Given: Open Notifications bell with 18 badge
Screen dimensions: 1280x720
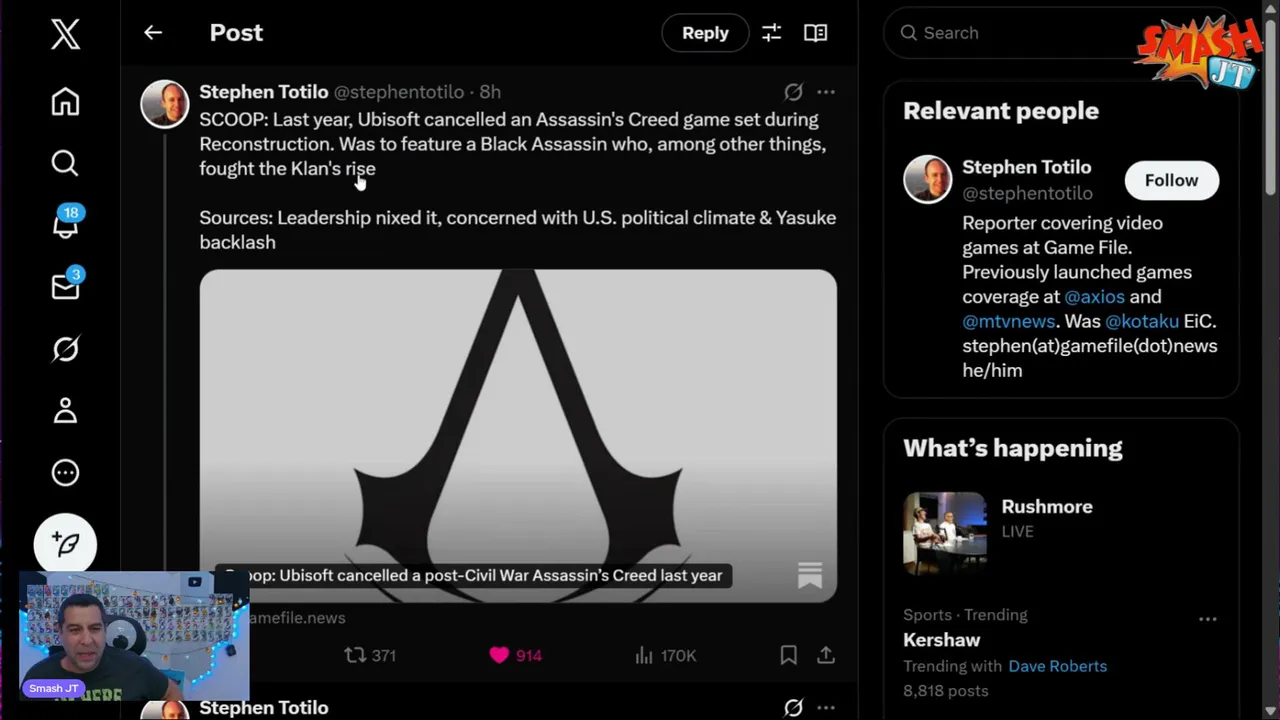Looking at the screenshot, I should [65, 222].
